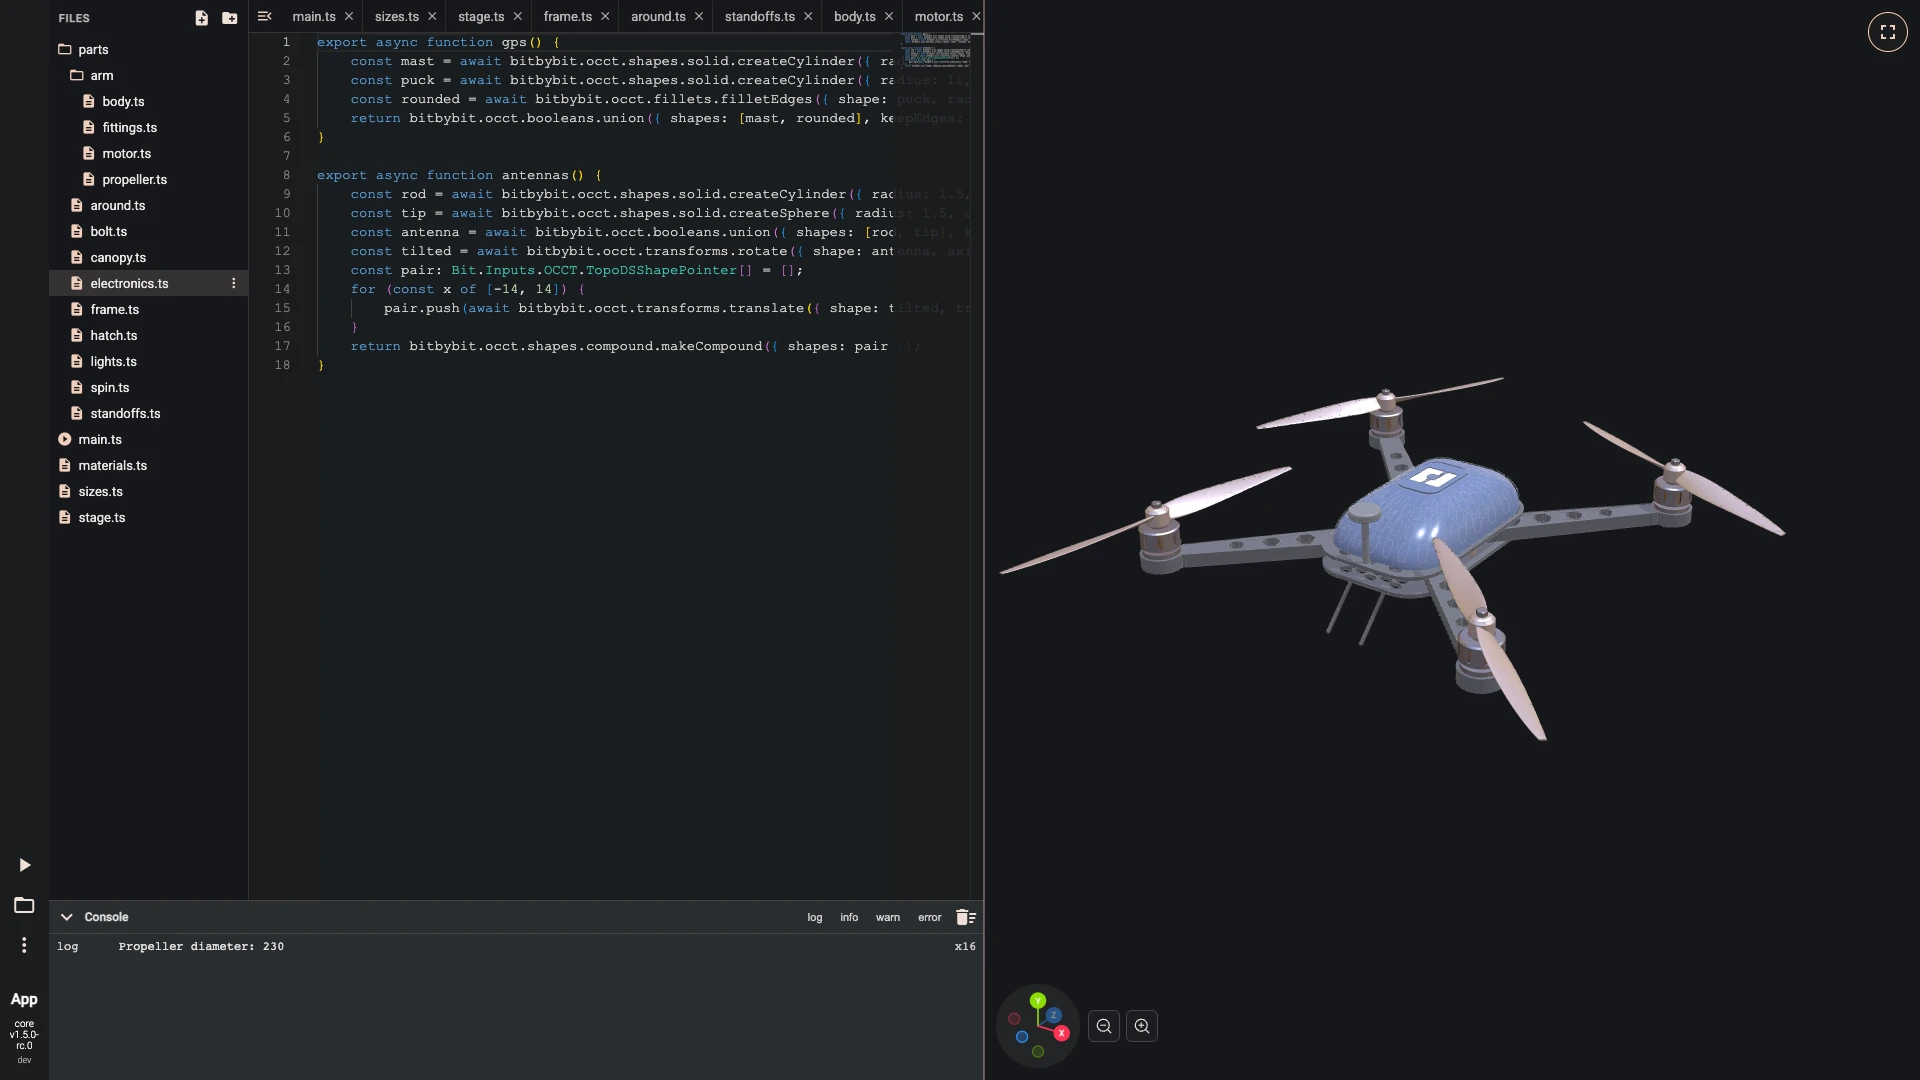Close the body.ts tab
The image size is (1920, 1080).
coord(889,16)
